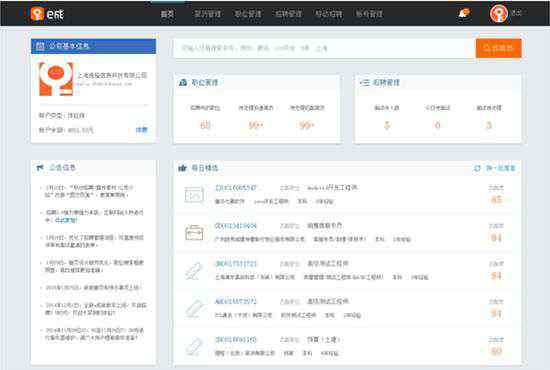Click the blue link inside the second announcement

pyautogui.click(x=66, y=220)
